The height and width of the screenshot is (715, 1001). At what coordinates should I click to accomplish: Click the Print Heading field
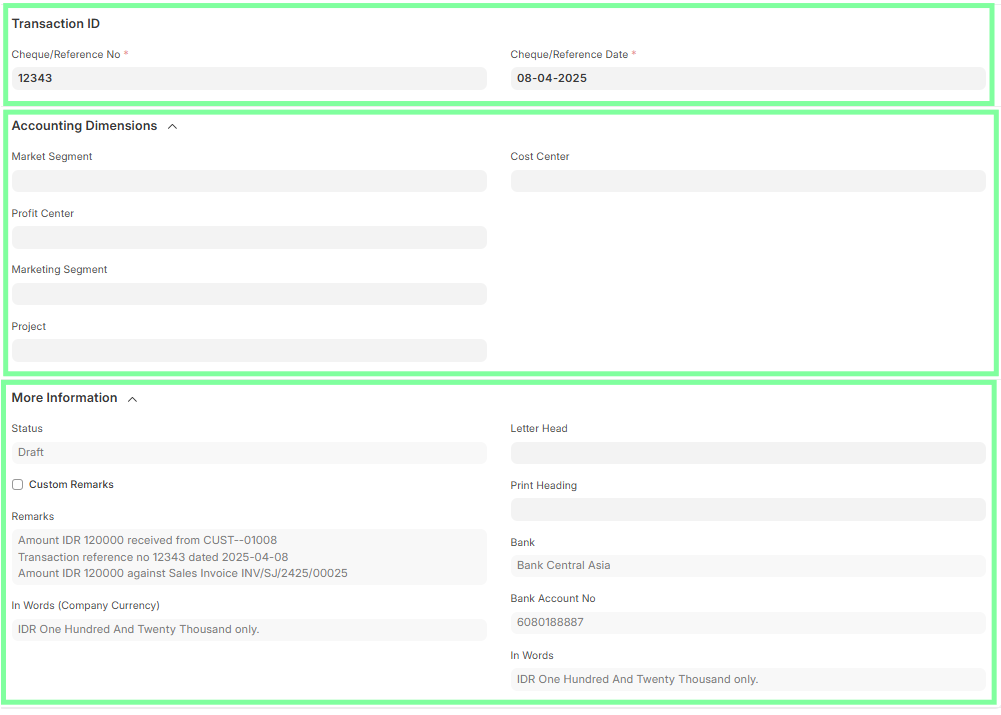click(x=747, y=510)
